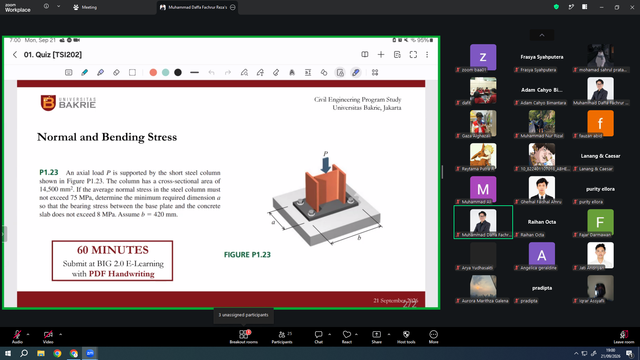Select the shape recognition pen tool
This screenshot has width=640, height=360.
pos(244,73)
